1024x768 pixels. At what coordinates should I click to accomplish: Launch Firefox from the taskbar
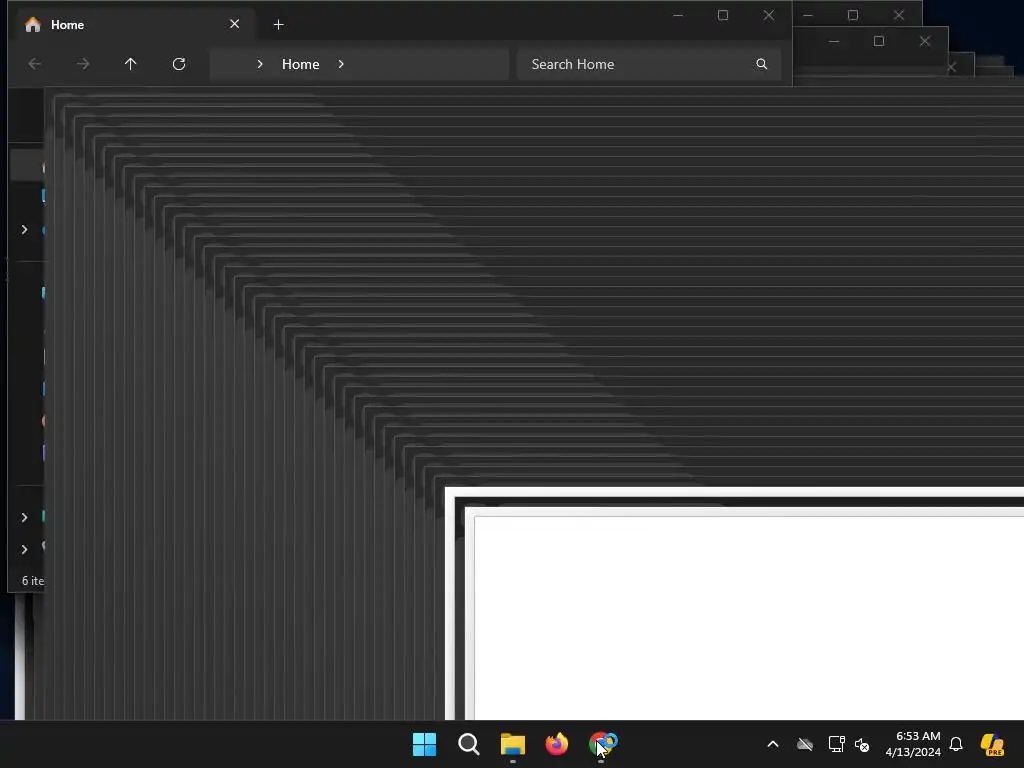[x=556, y=744]
